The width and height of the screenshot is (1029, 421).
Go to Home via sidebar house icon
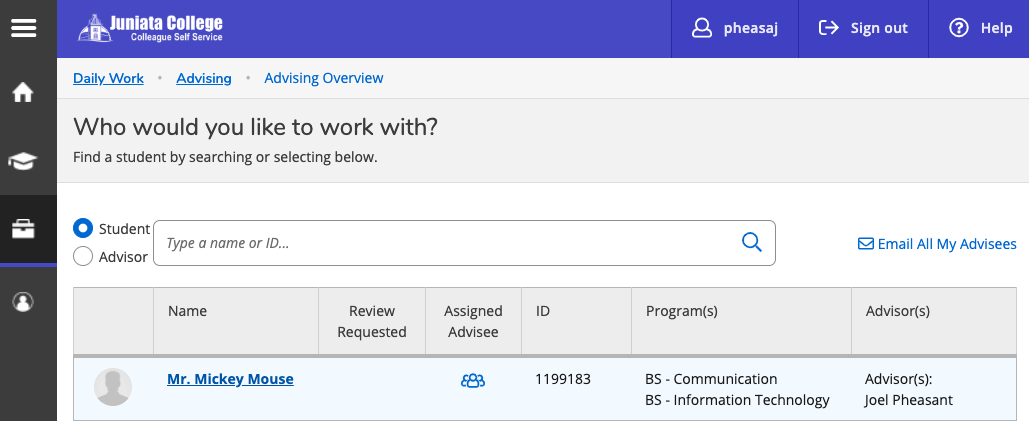(x=24, y=92)
